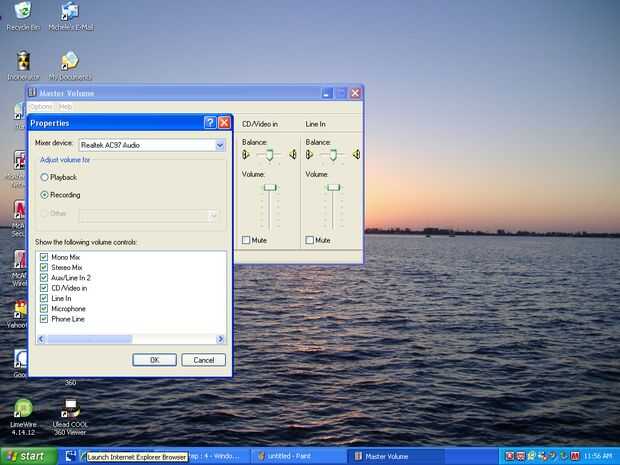Click the 11:56 AM taskbar clock
This screenshot has width=620, height=465.
point(598,456)
